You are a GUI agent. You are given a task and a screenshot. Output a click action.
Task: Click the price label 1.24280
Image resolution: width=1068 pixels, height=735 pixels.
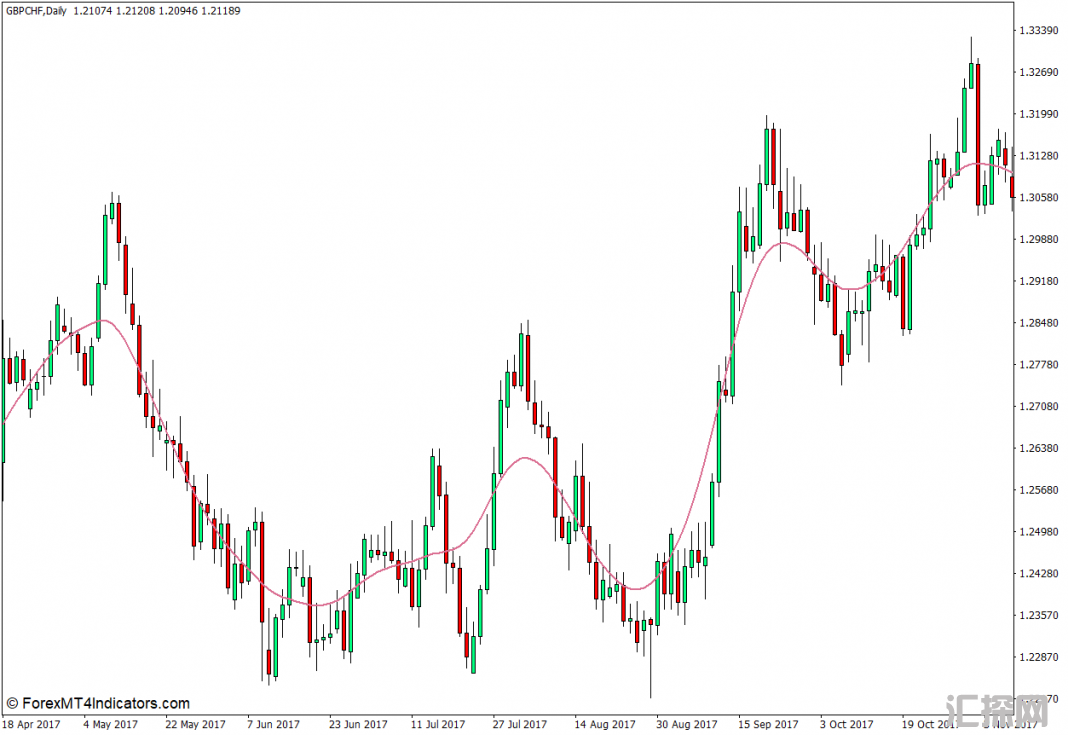[1039, 574]
